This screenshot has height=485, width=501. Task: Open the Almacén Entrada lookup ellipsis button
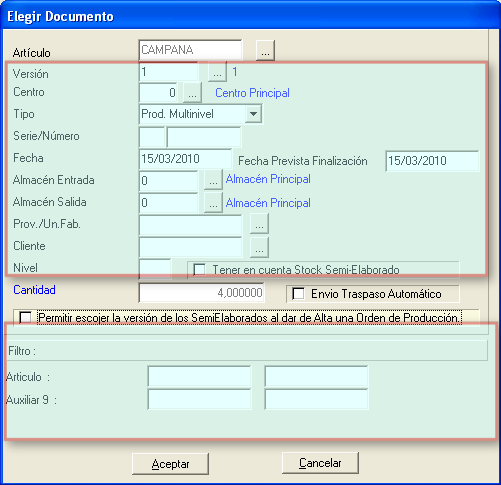click(213, 180)
